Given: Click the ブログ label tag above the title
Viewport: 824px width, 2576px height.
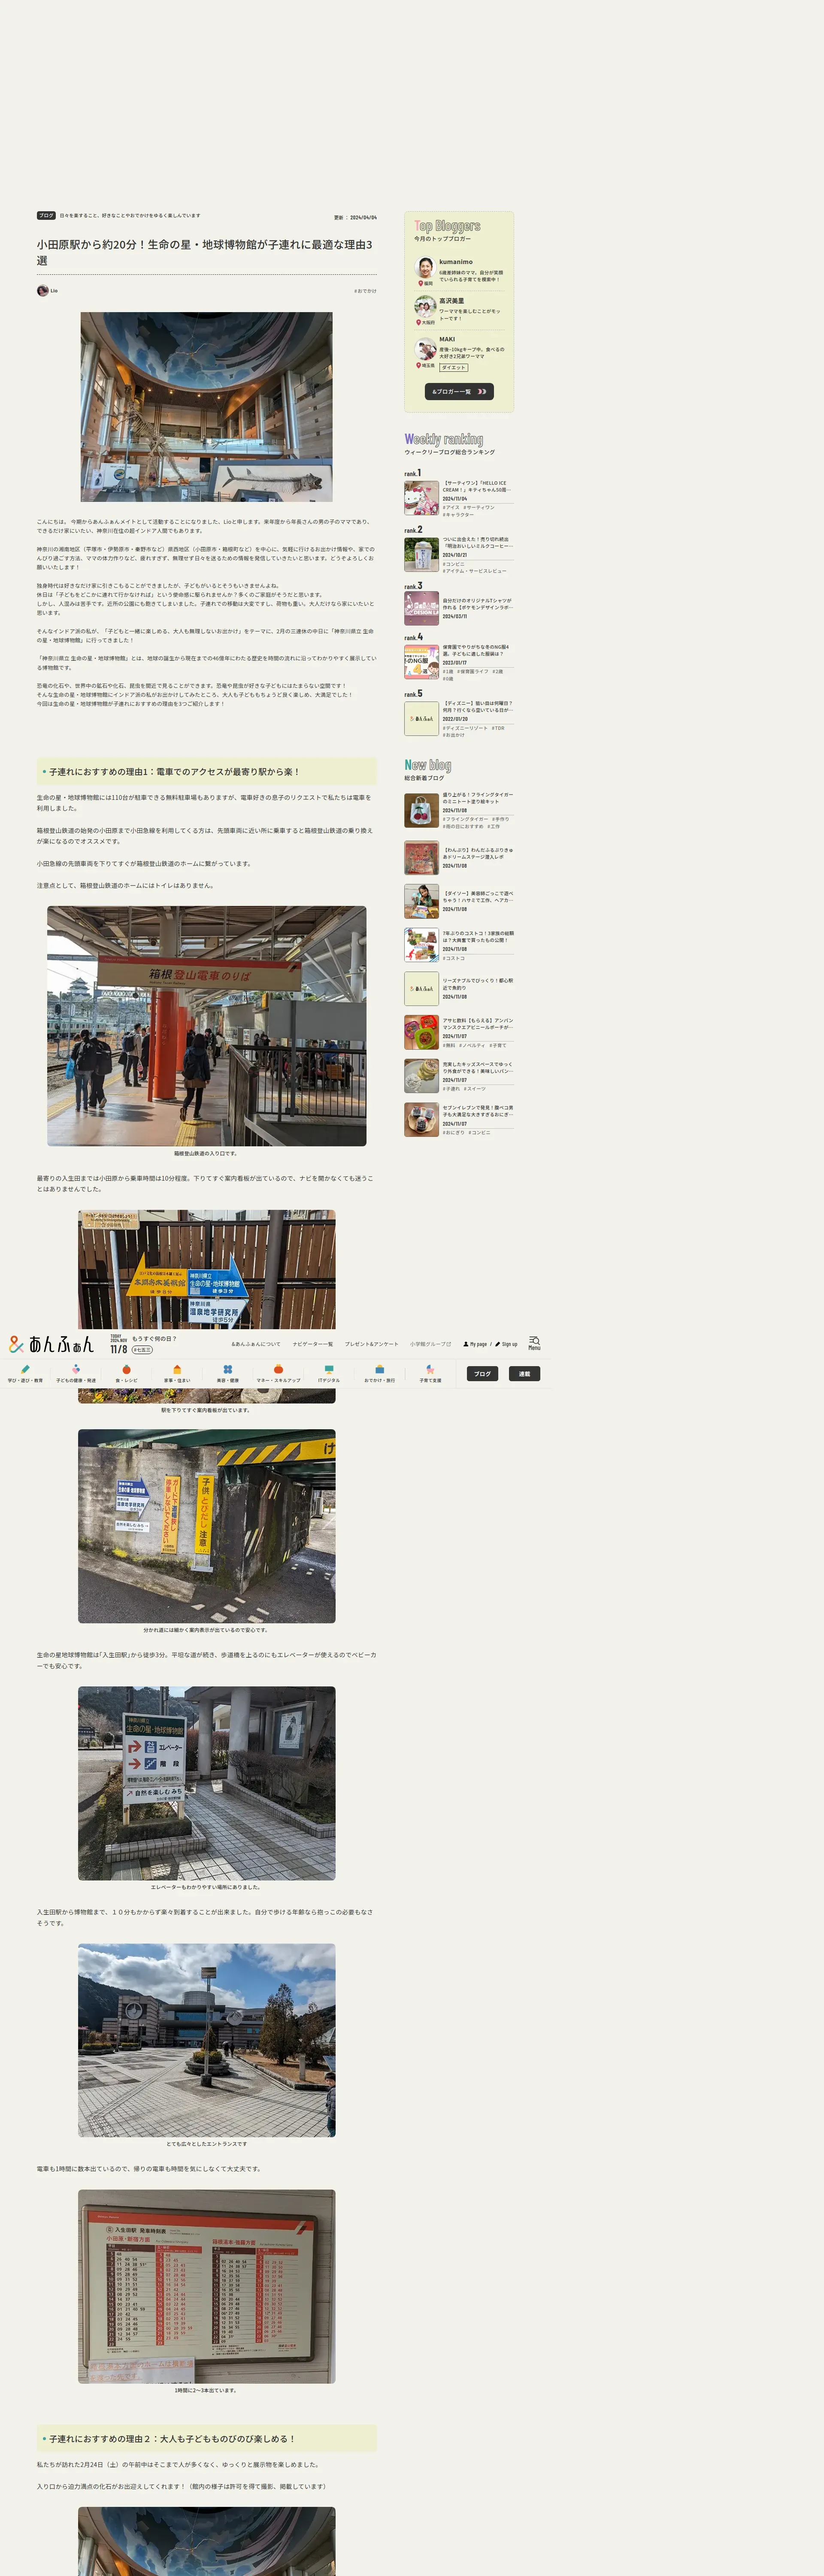Looking at the screenshot, I should [46, 215].
